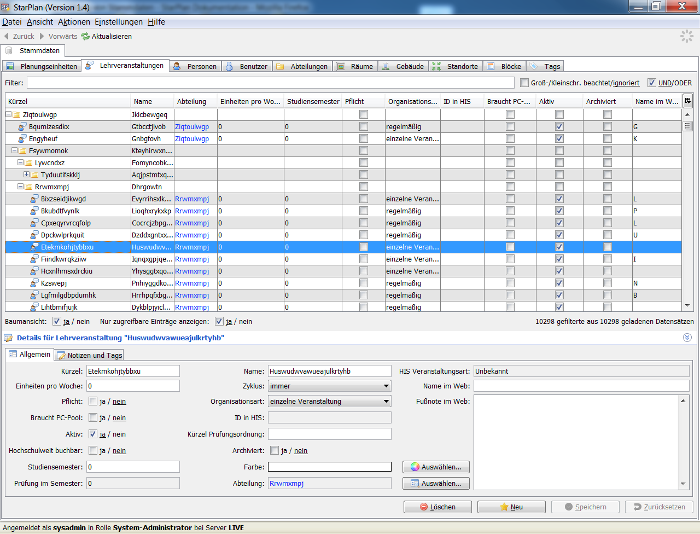Click the green Aktualisieren refresh icon
Screen dimensions: 700x534
[85, 36]
